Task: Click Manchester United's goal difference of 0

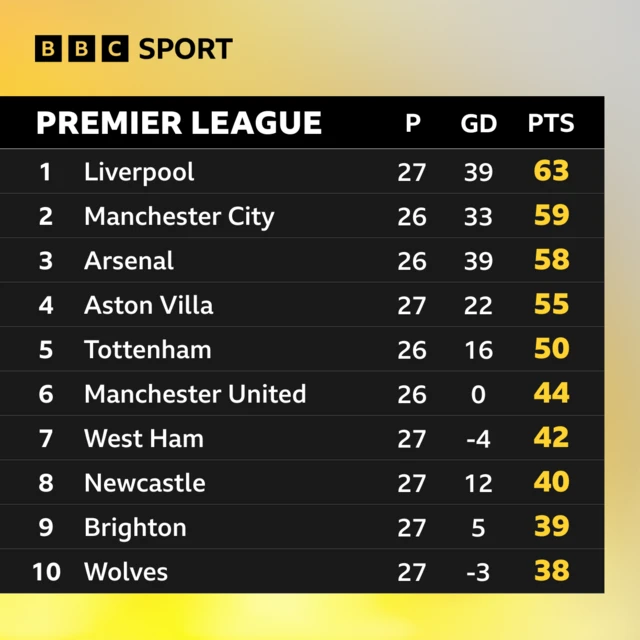Action: tap(478, 394)
